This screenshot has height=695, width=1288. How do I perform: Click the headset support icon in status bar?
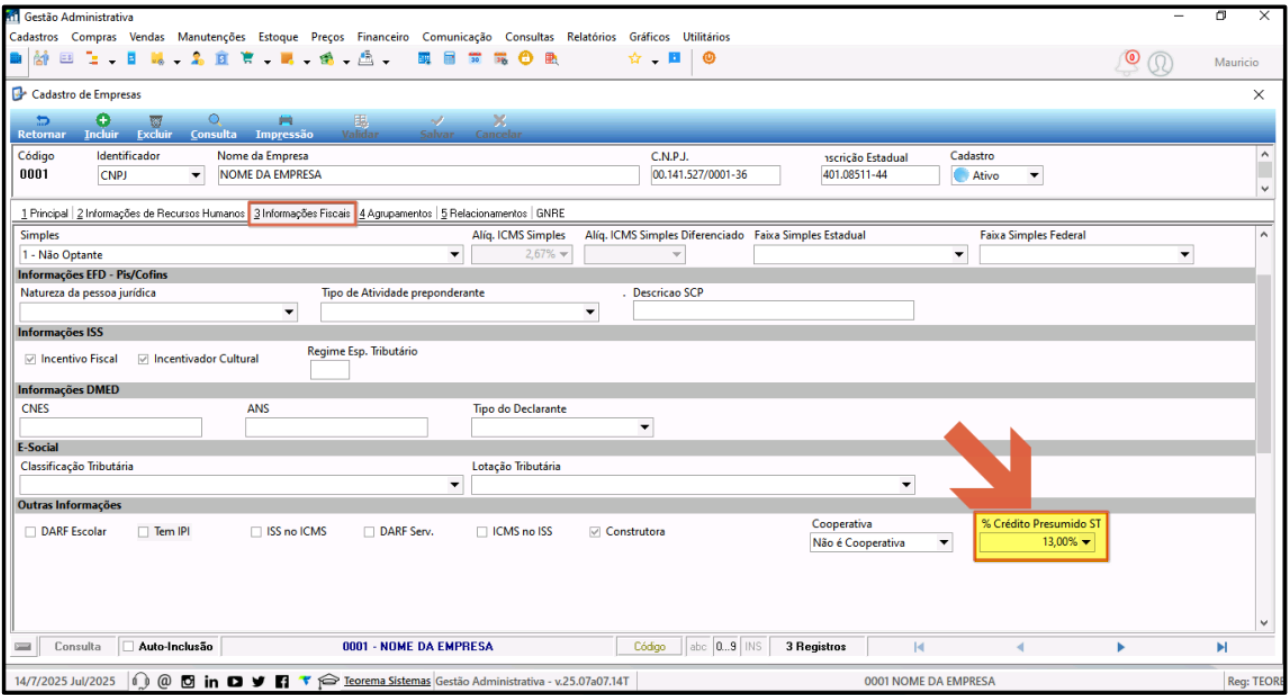click(141, 681)
